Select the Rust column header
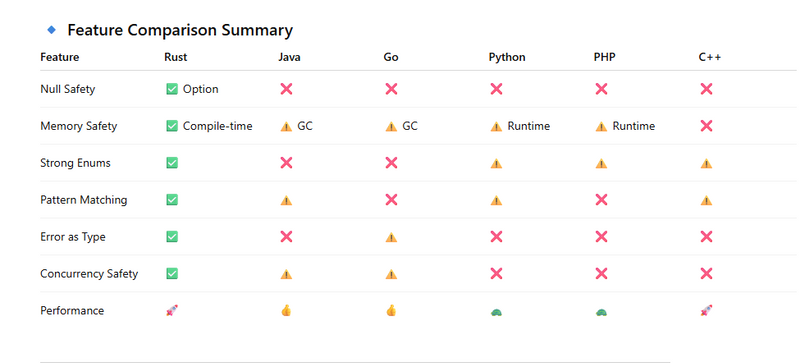This screenshot has height=363, width=800. pos(176,57)
